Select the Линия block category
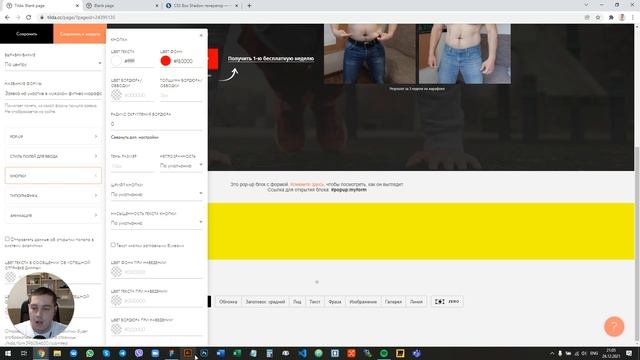This screenshot has width=640, height=360. [416, 302]
